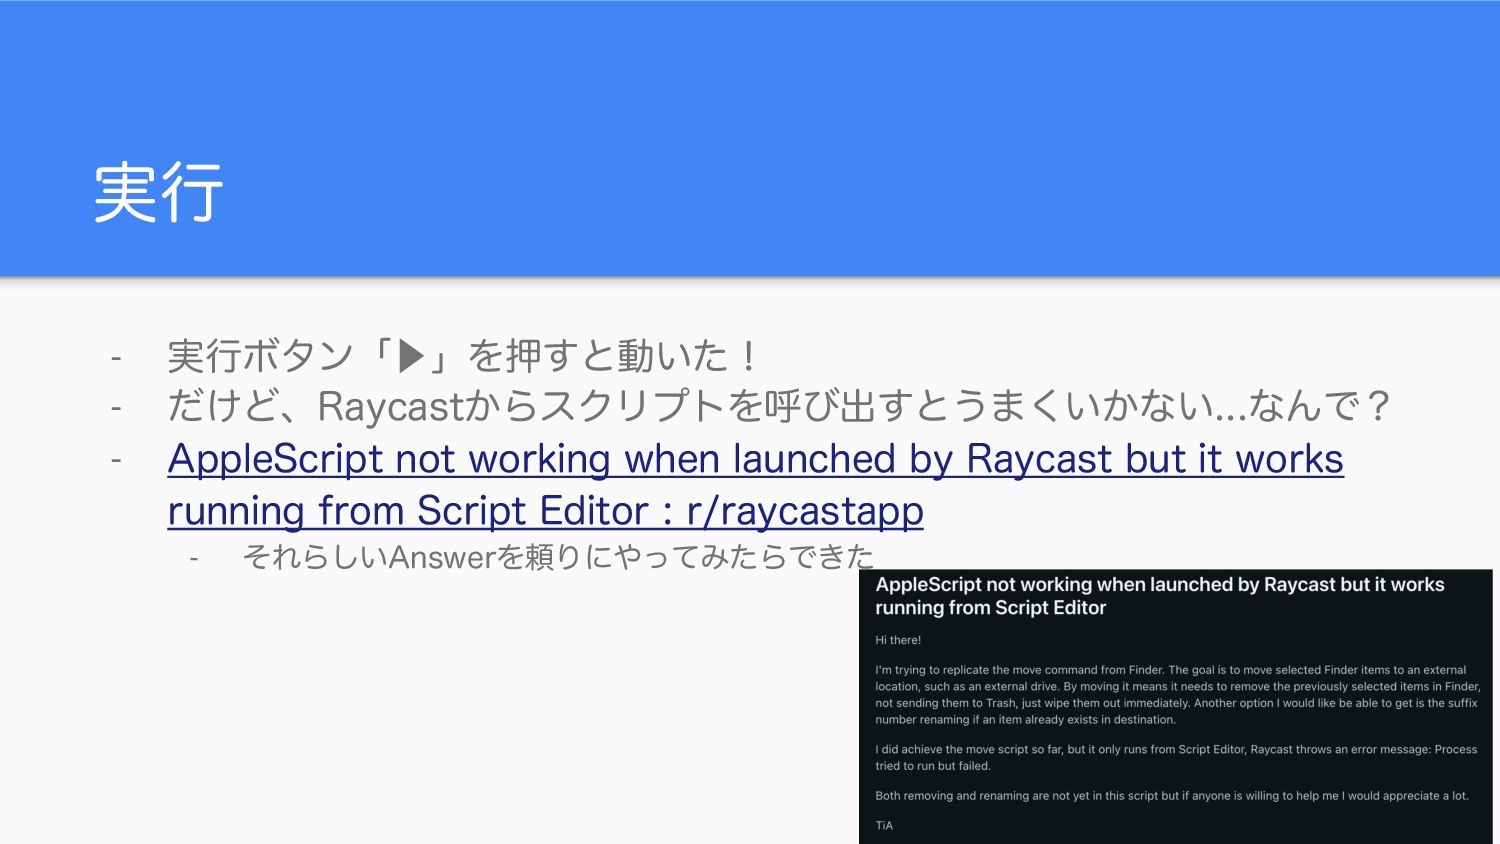The width and height of the screenshot is (1500, 844).
Task: Click 'Hi there!' in the screenshot
Action: pyautogui.click(x=898, y=640)
